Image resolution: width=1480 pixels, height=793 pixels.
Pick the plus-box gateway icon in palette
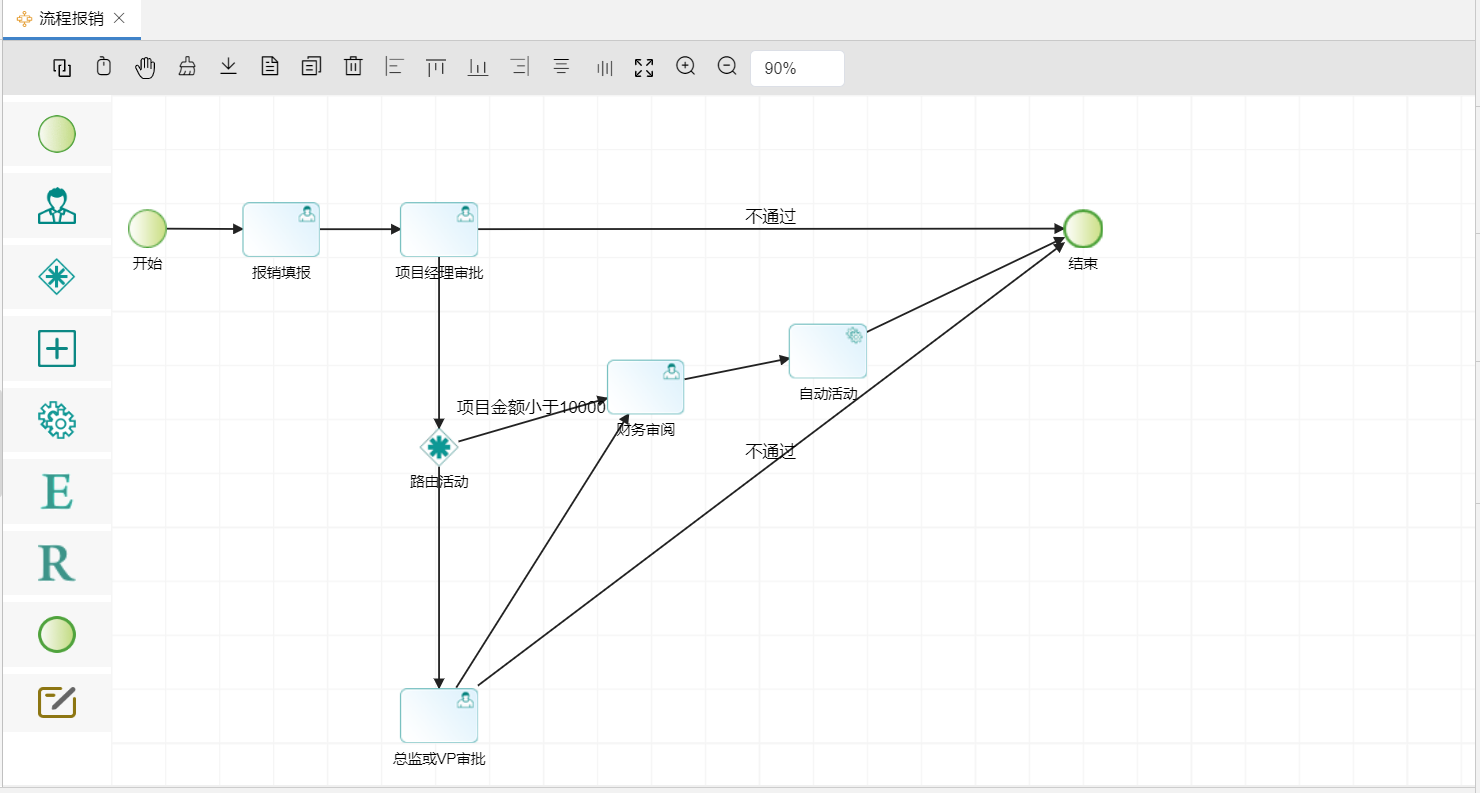tap(57, 348)
